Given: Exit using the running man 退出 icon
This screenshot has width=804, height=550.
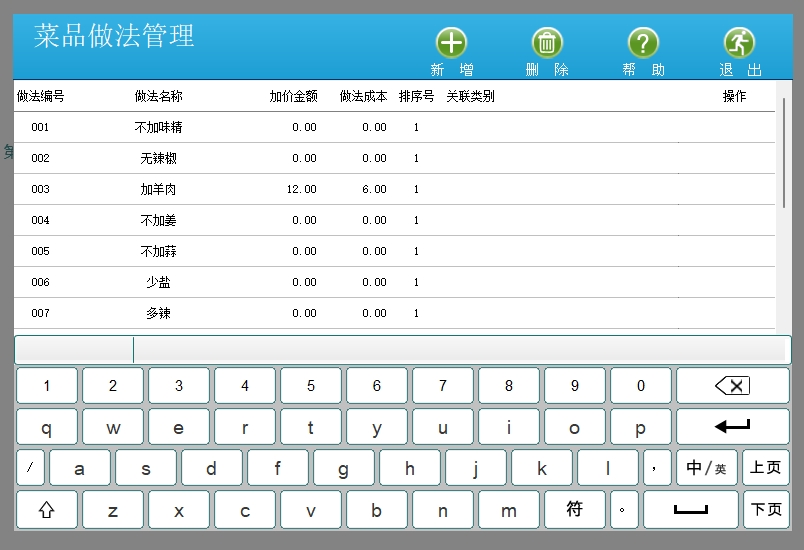Looking at the screenshot, I should [739, 43].
